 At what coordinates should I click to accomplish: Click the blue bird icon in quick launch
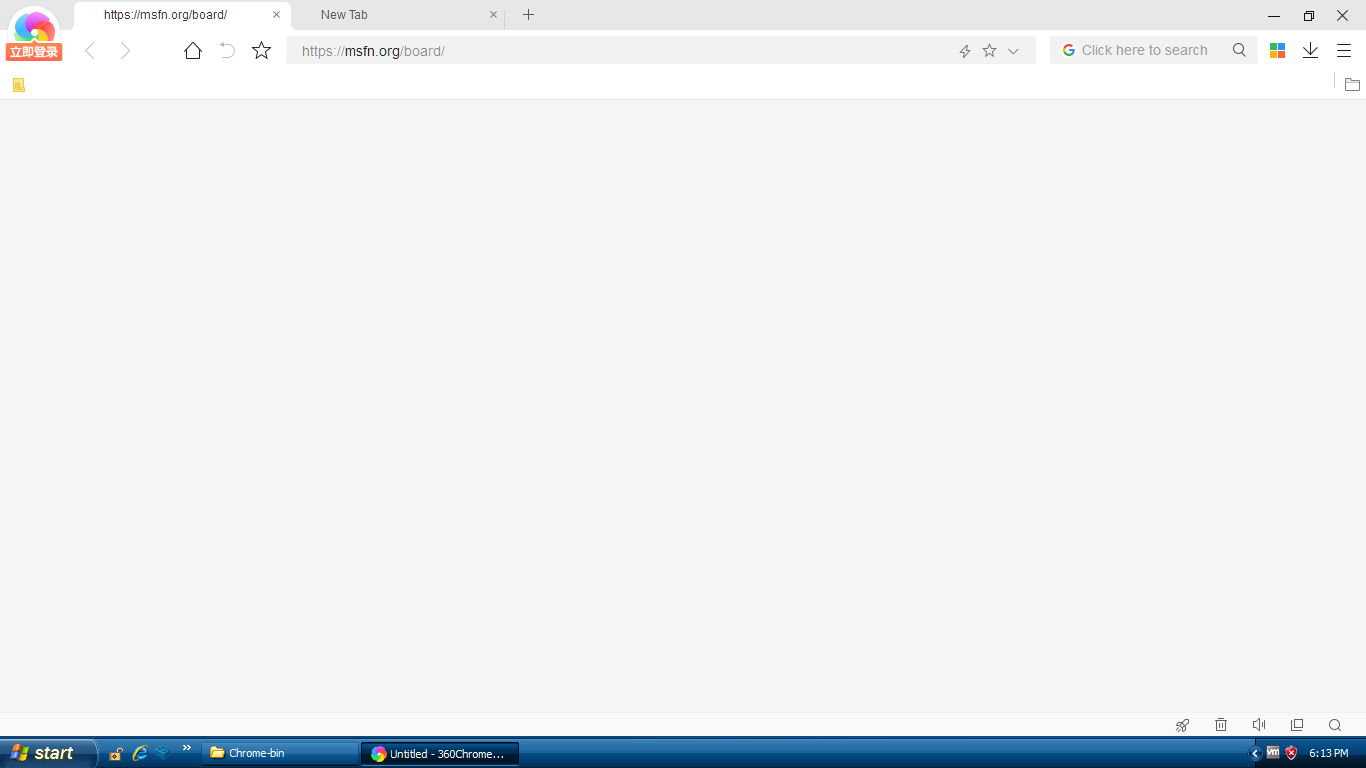(x=163, y=752)
